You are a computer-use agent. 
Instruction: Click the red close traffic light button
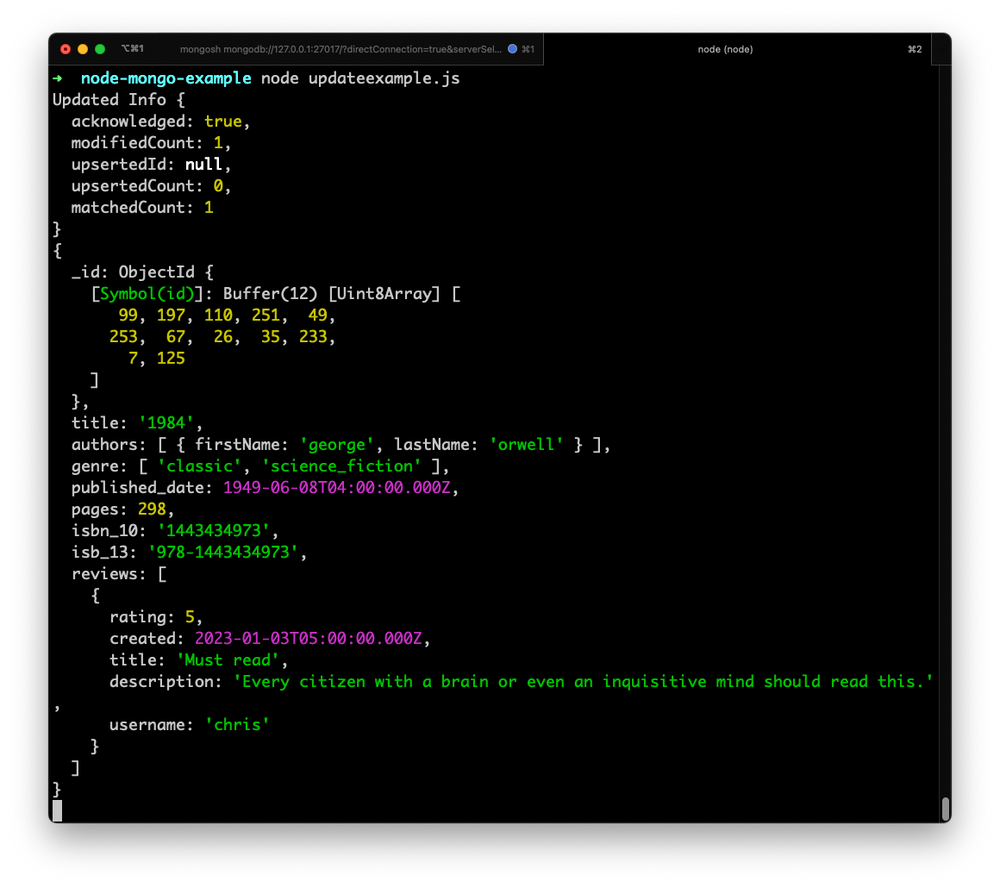pos(64,48)
